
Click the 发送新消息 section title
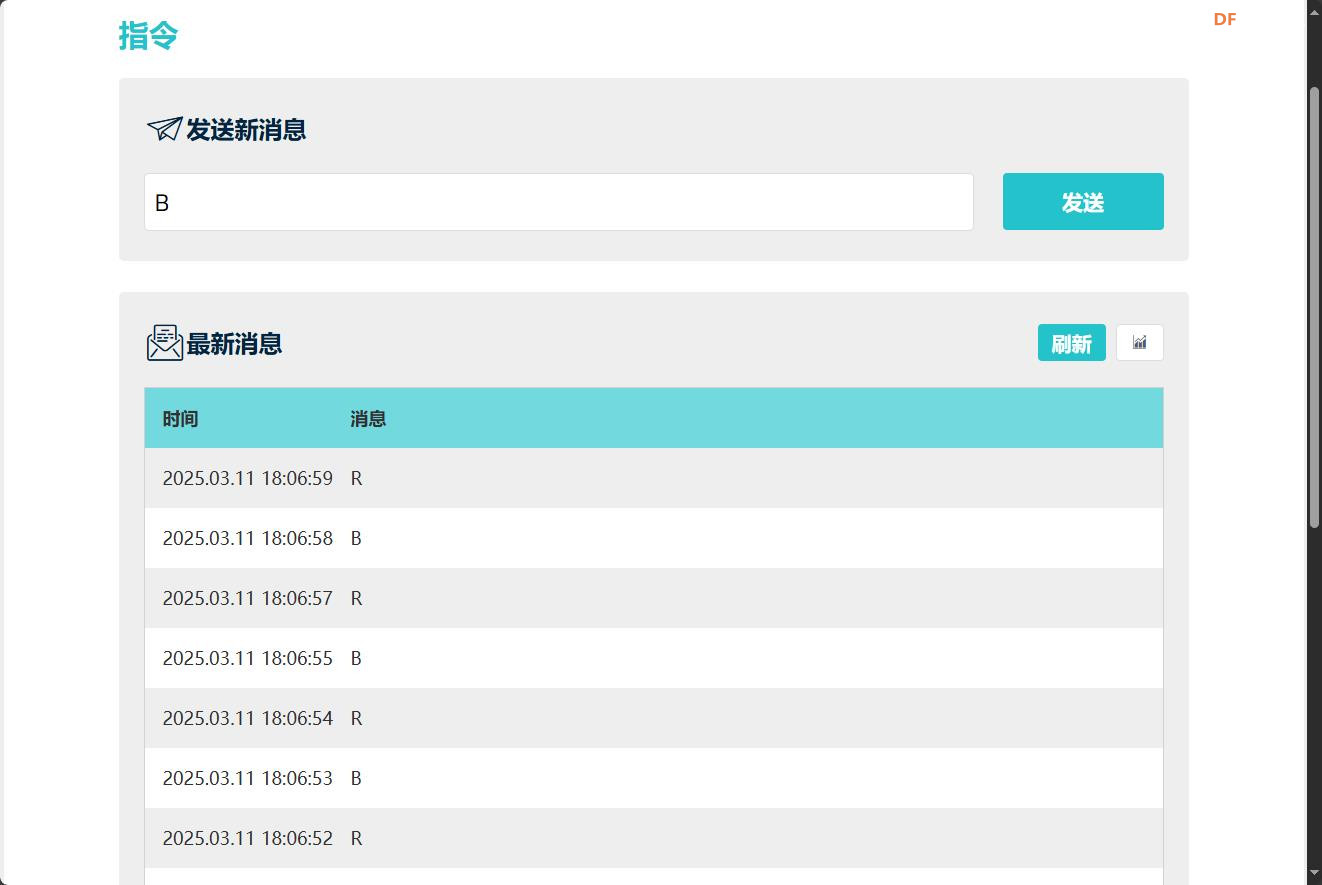click(x=246, y=130)
